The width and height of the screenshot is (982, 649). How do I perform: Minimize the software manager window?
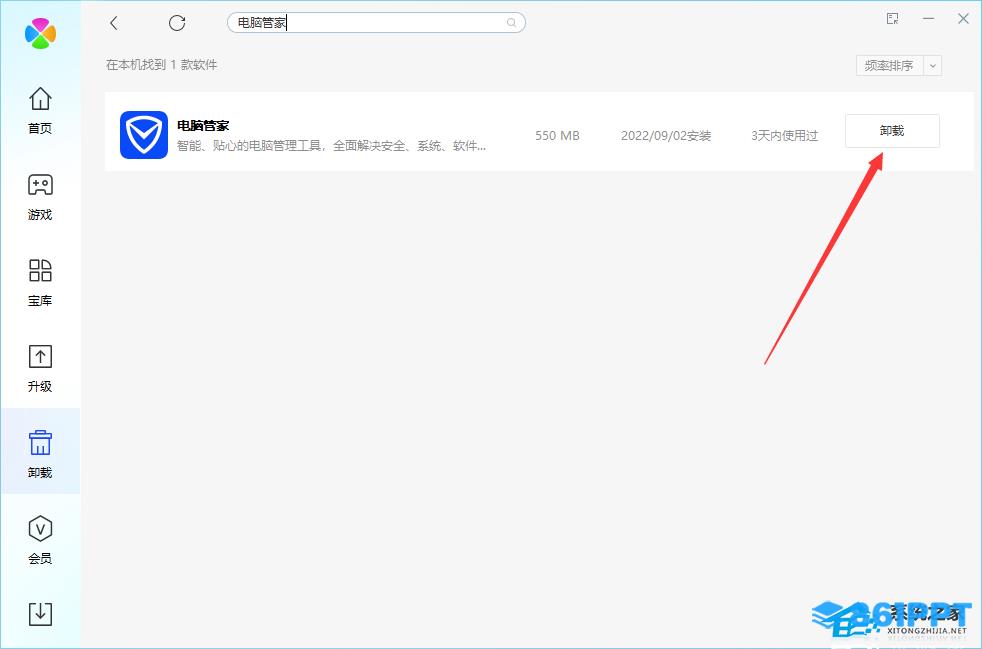point(928,19)
